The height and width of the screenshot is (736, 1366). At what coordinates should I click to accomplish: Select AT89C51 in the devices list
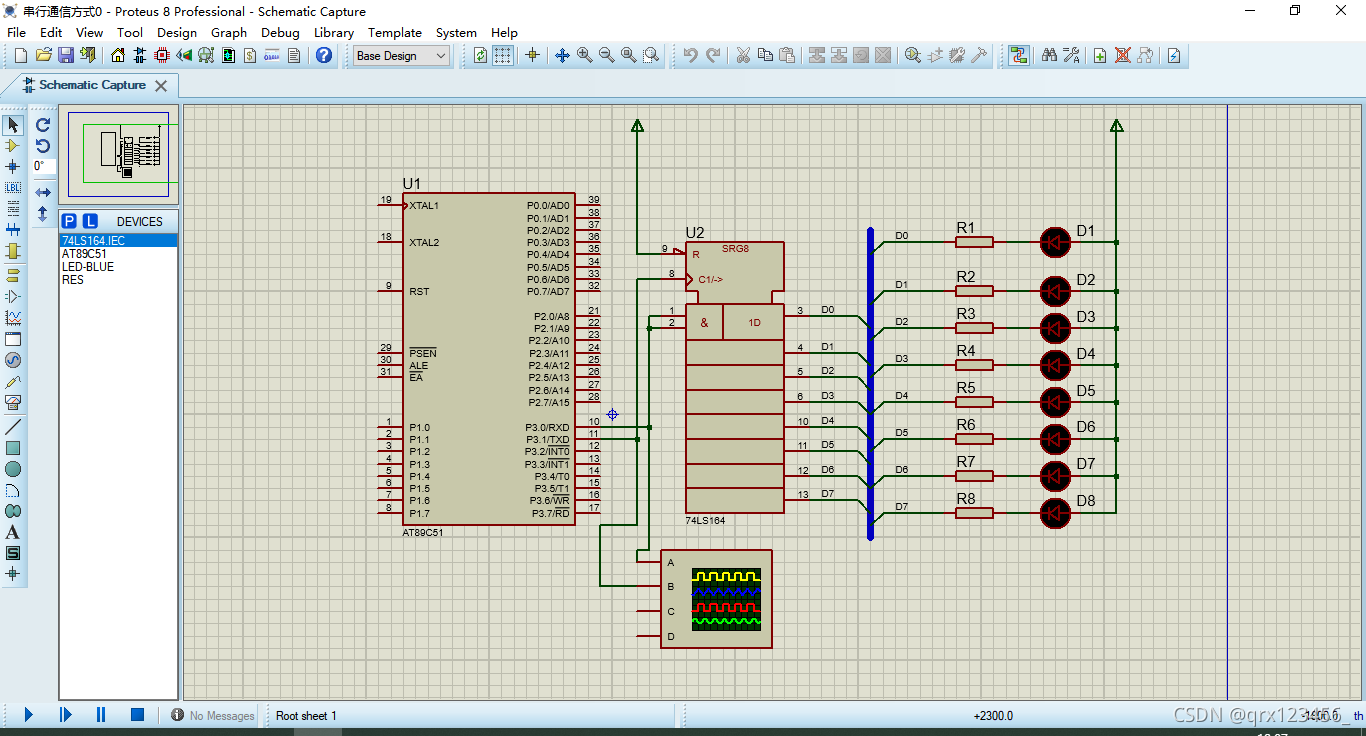pyautogui.click(x=118, y=254)
